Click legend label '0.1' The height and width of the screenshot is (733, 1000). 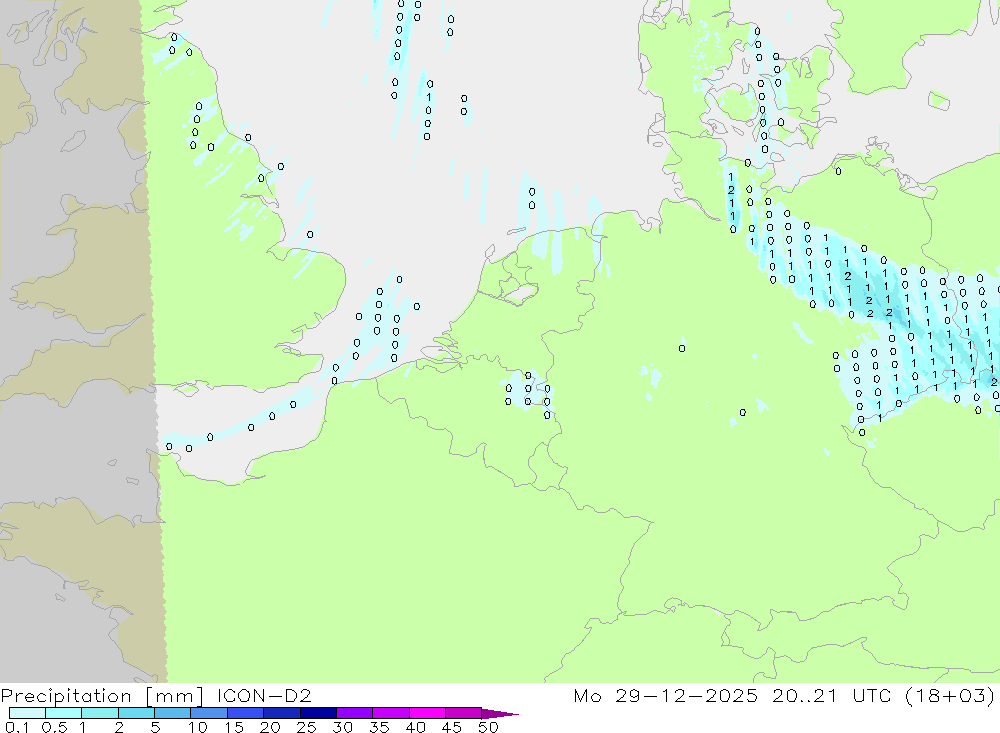[x=17, y=727]
